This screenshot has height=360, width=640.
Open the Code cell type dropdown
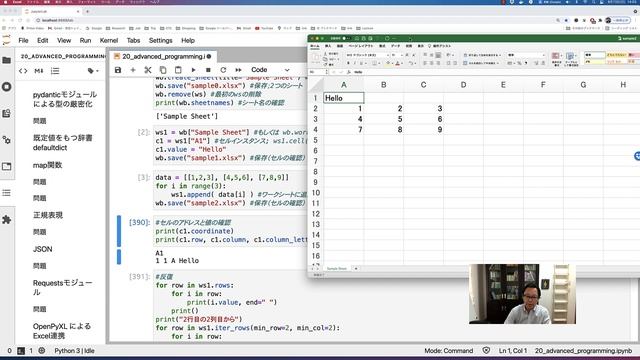point(270,70)
